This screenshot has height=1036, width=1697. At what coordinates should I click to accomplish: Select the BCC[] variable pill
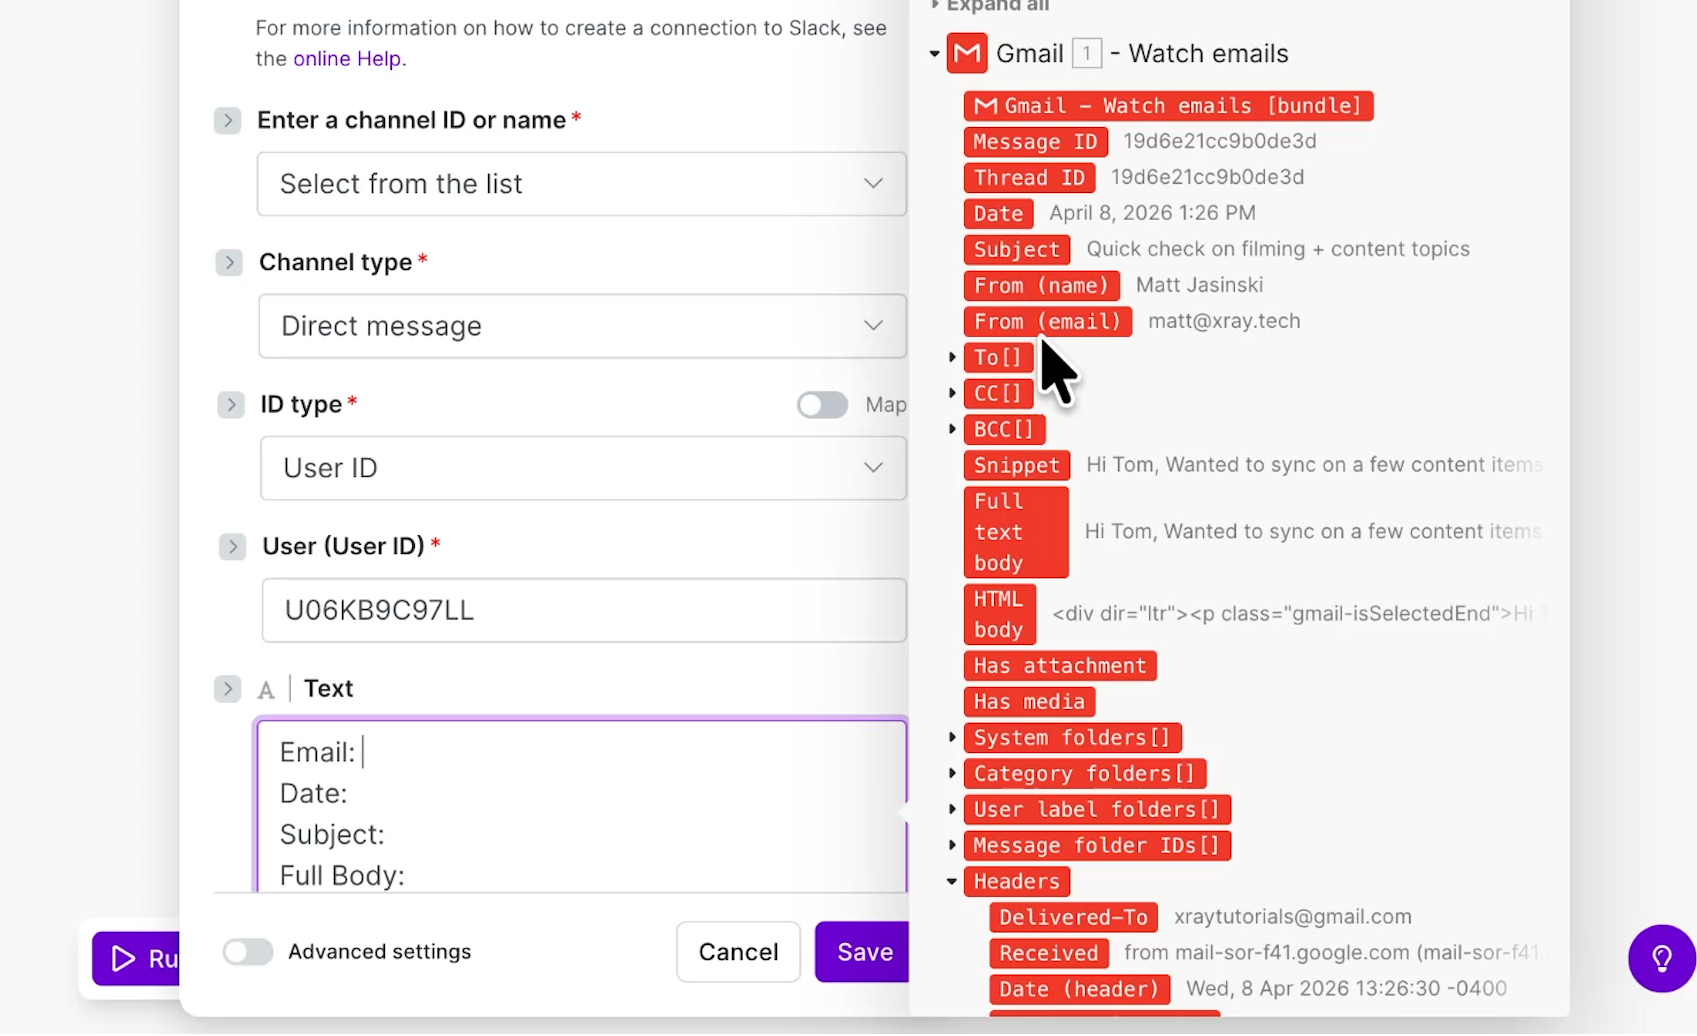[x=1004, y=430]
